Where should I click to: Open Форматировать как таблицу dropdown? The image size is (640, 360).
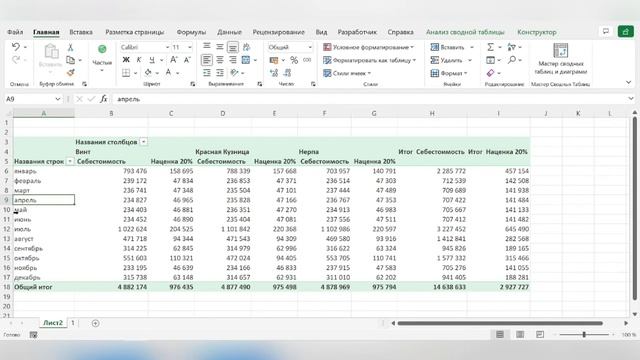[x=369, y=60]
